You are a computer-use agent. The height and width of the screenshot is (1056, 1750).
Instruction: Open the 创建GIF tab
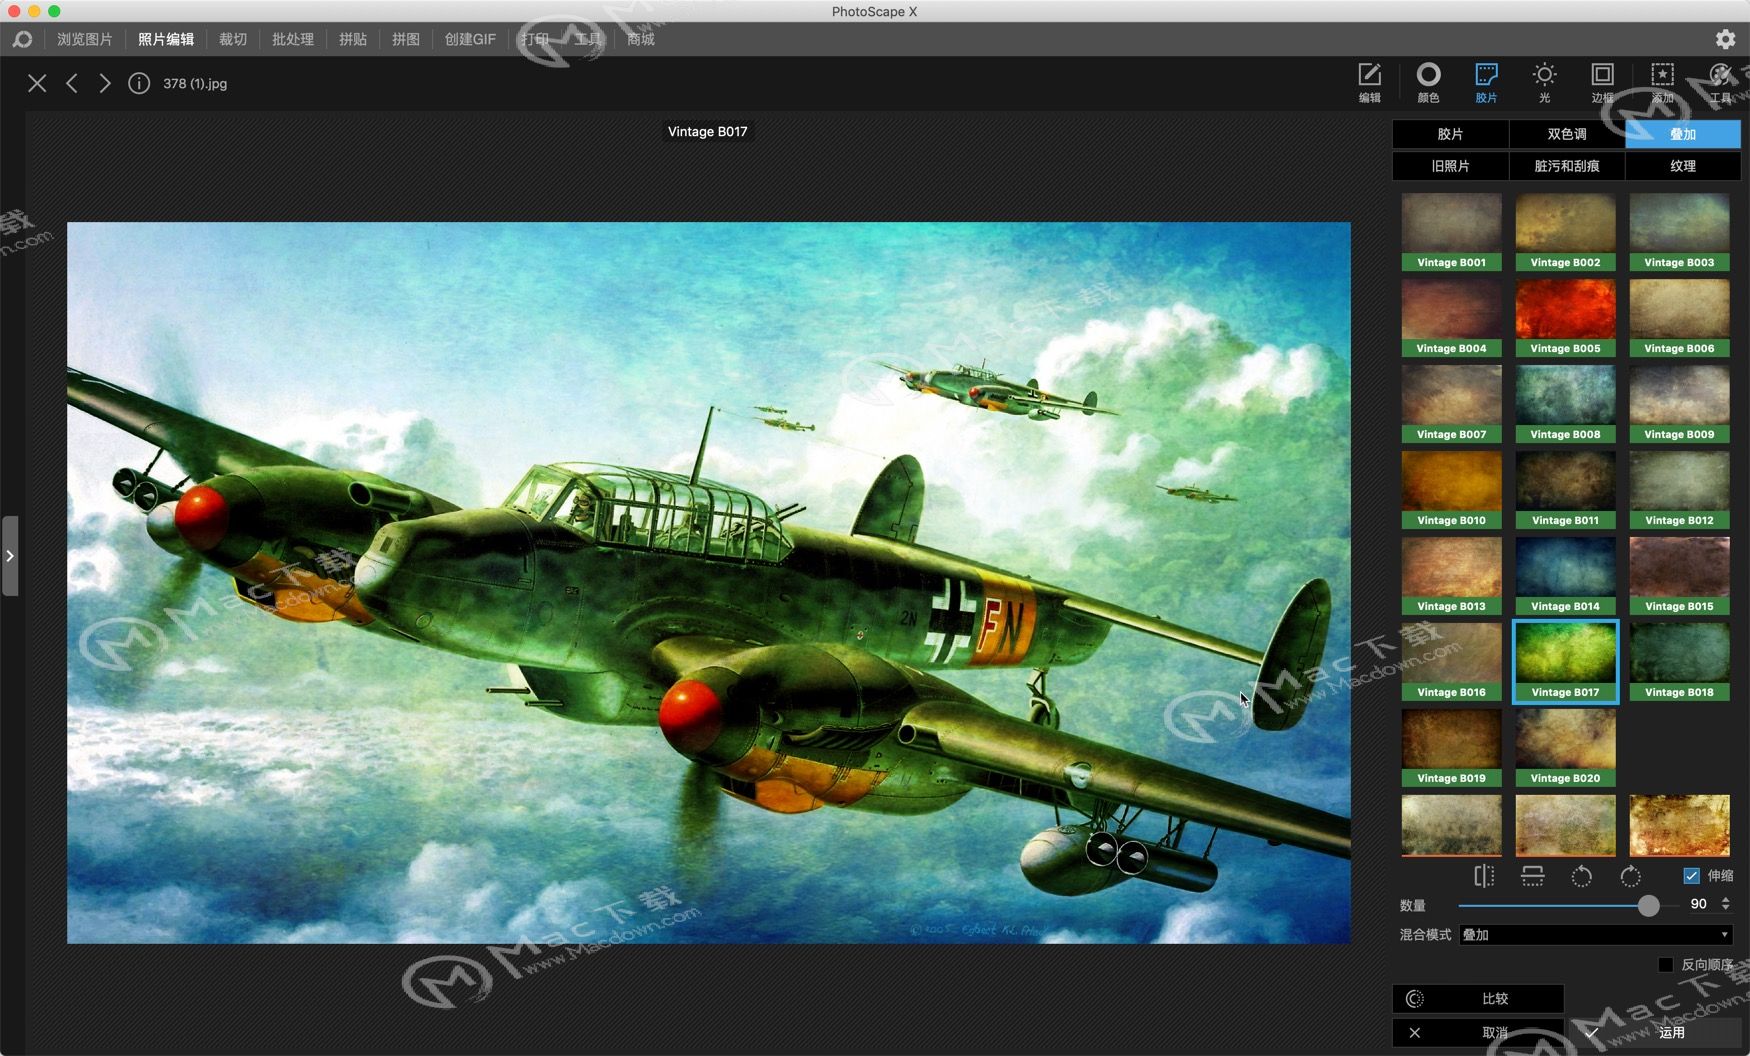click(x=470, y=39)
